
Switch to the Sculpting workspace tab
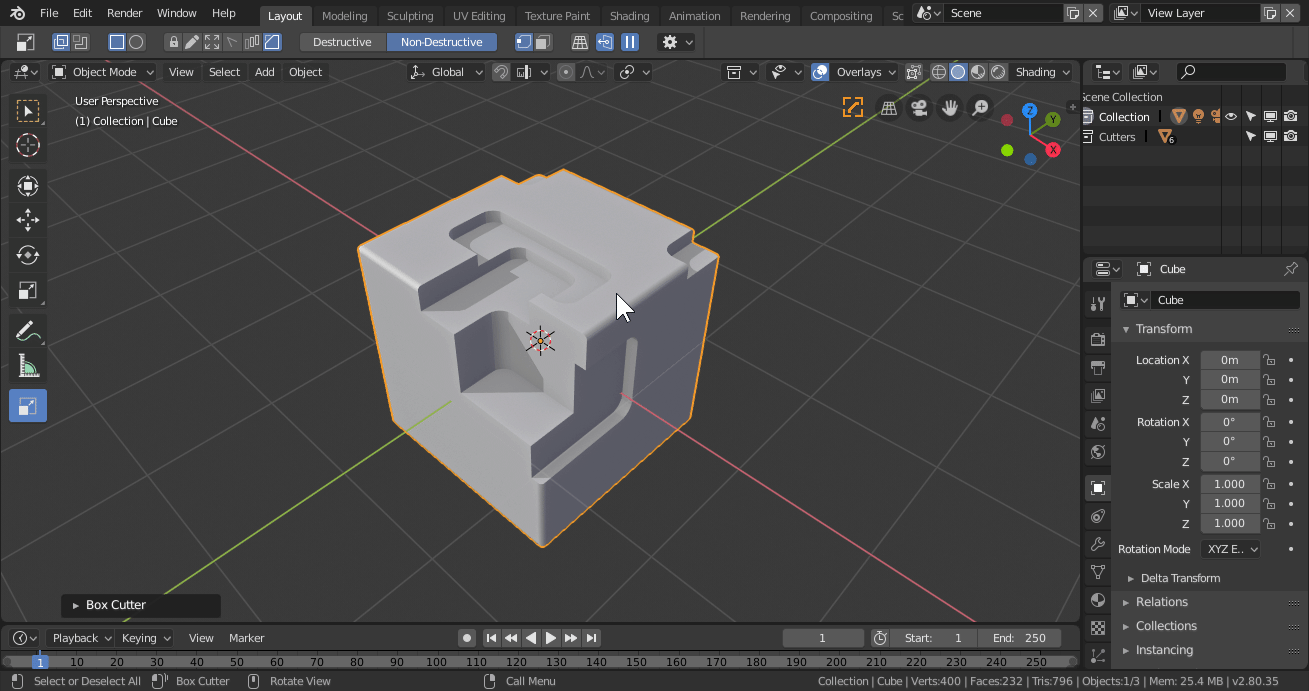pyautogui.click(x=410, y=16)
